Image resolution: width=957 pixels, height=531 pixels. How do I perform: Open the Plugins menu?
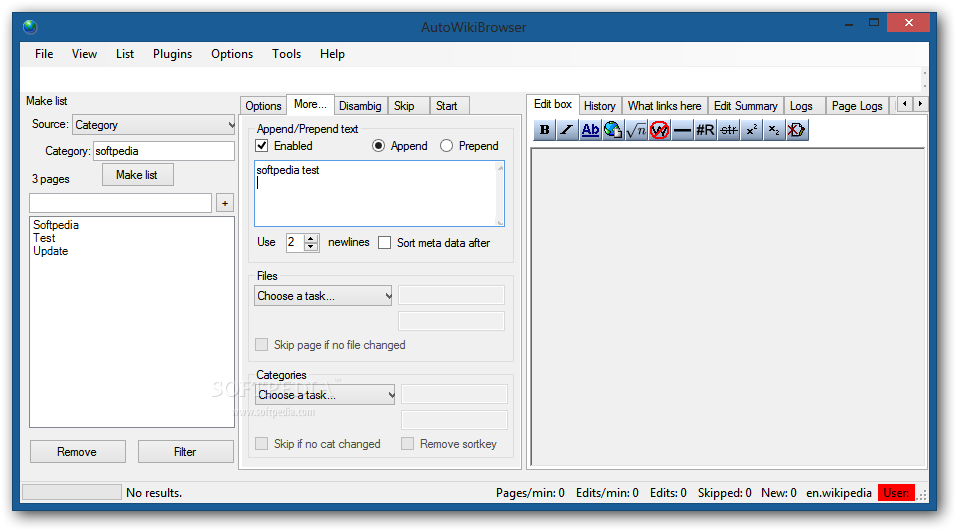tap(172, 54)
